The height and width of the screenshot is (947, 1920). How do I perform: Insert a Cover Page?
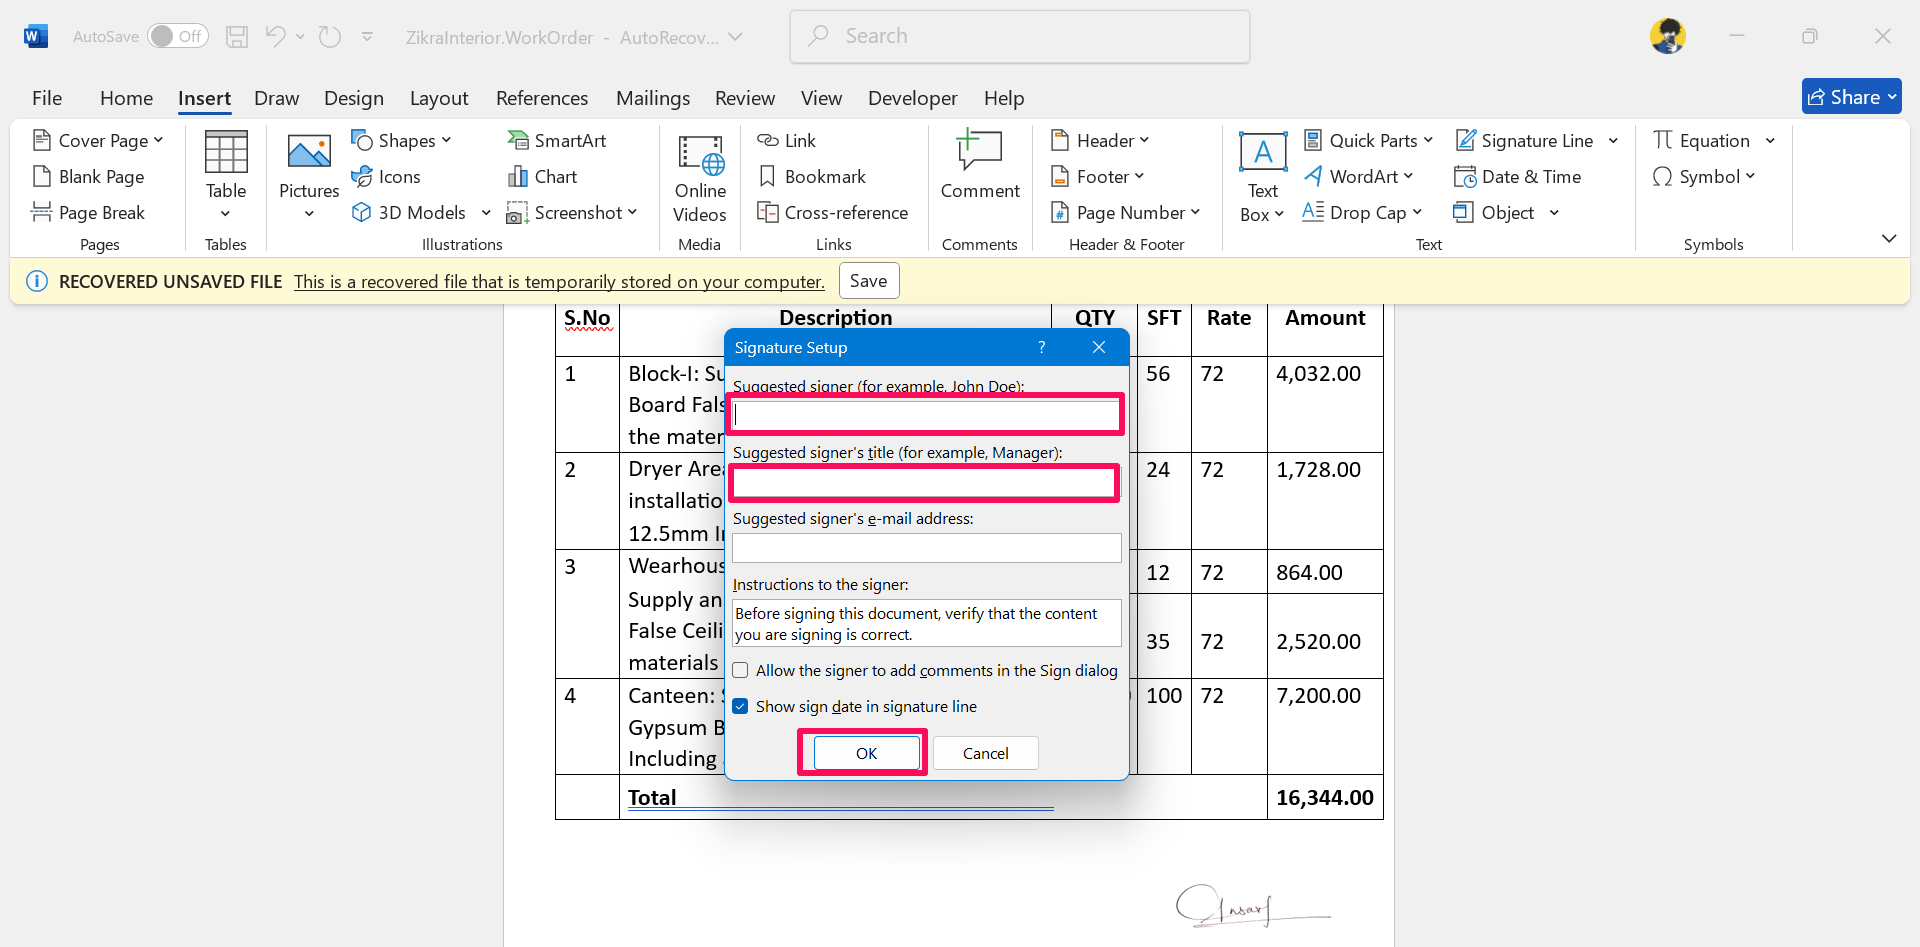[98, 141]
